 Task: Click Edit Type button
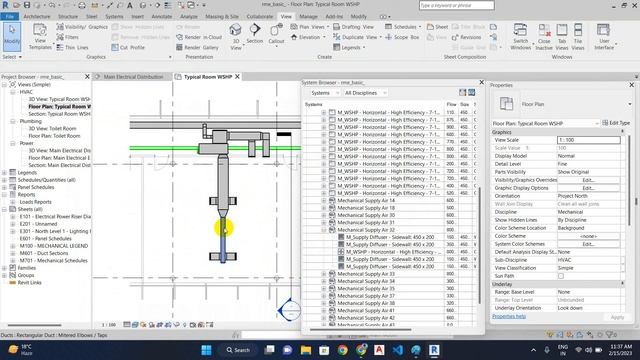coord(616,123)
